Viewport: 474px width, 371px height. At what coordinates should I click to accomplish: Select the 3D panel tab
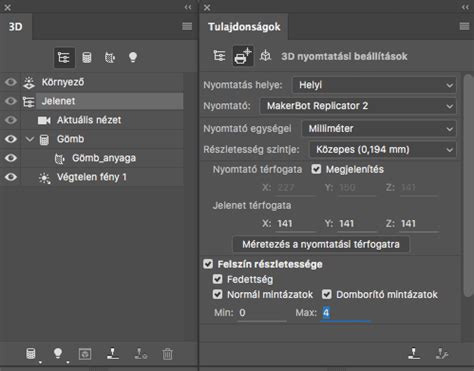tap(16, 27)
